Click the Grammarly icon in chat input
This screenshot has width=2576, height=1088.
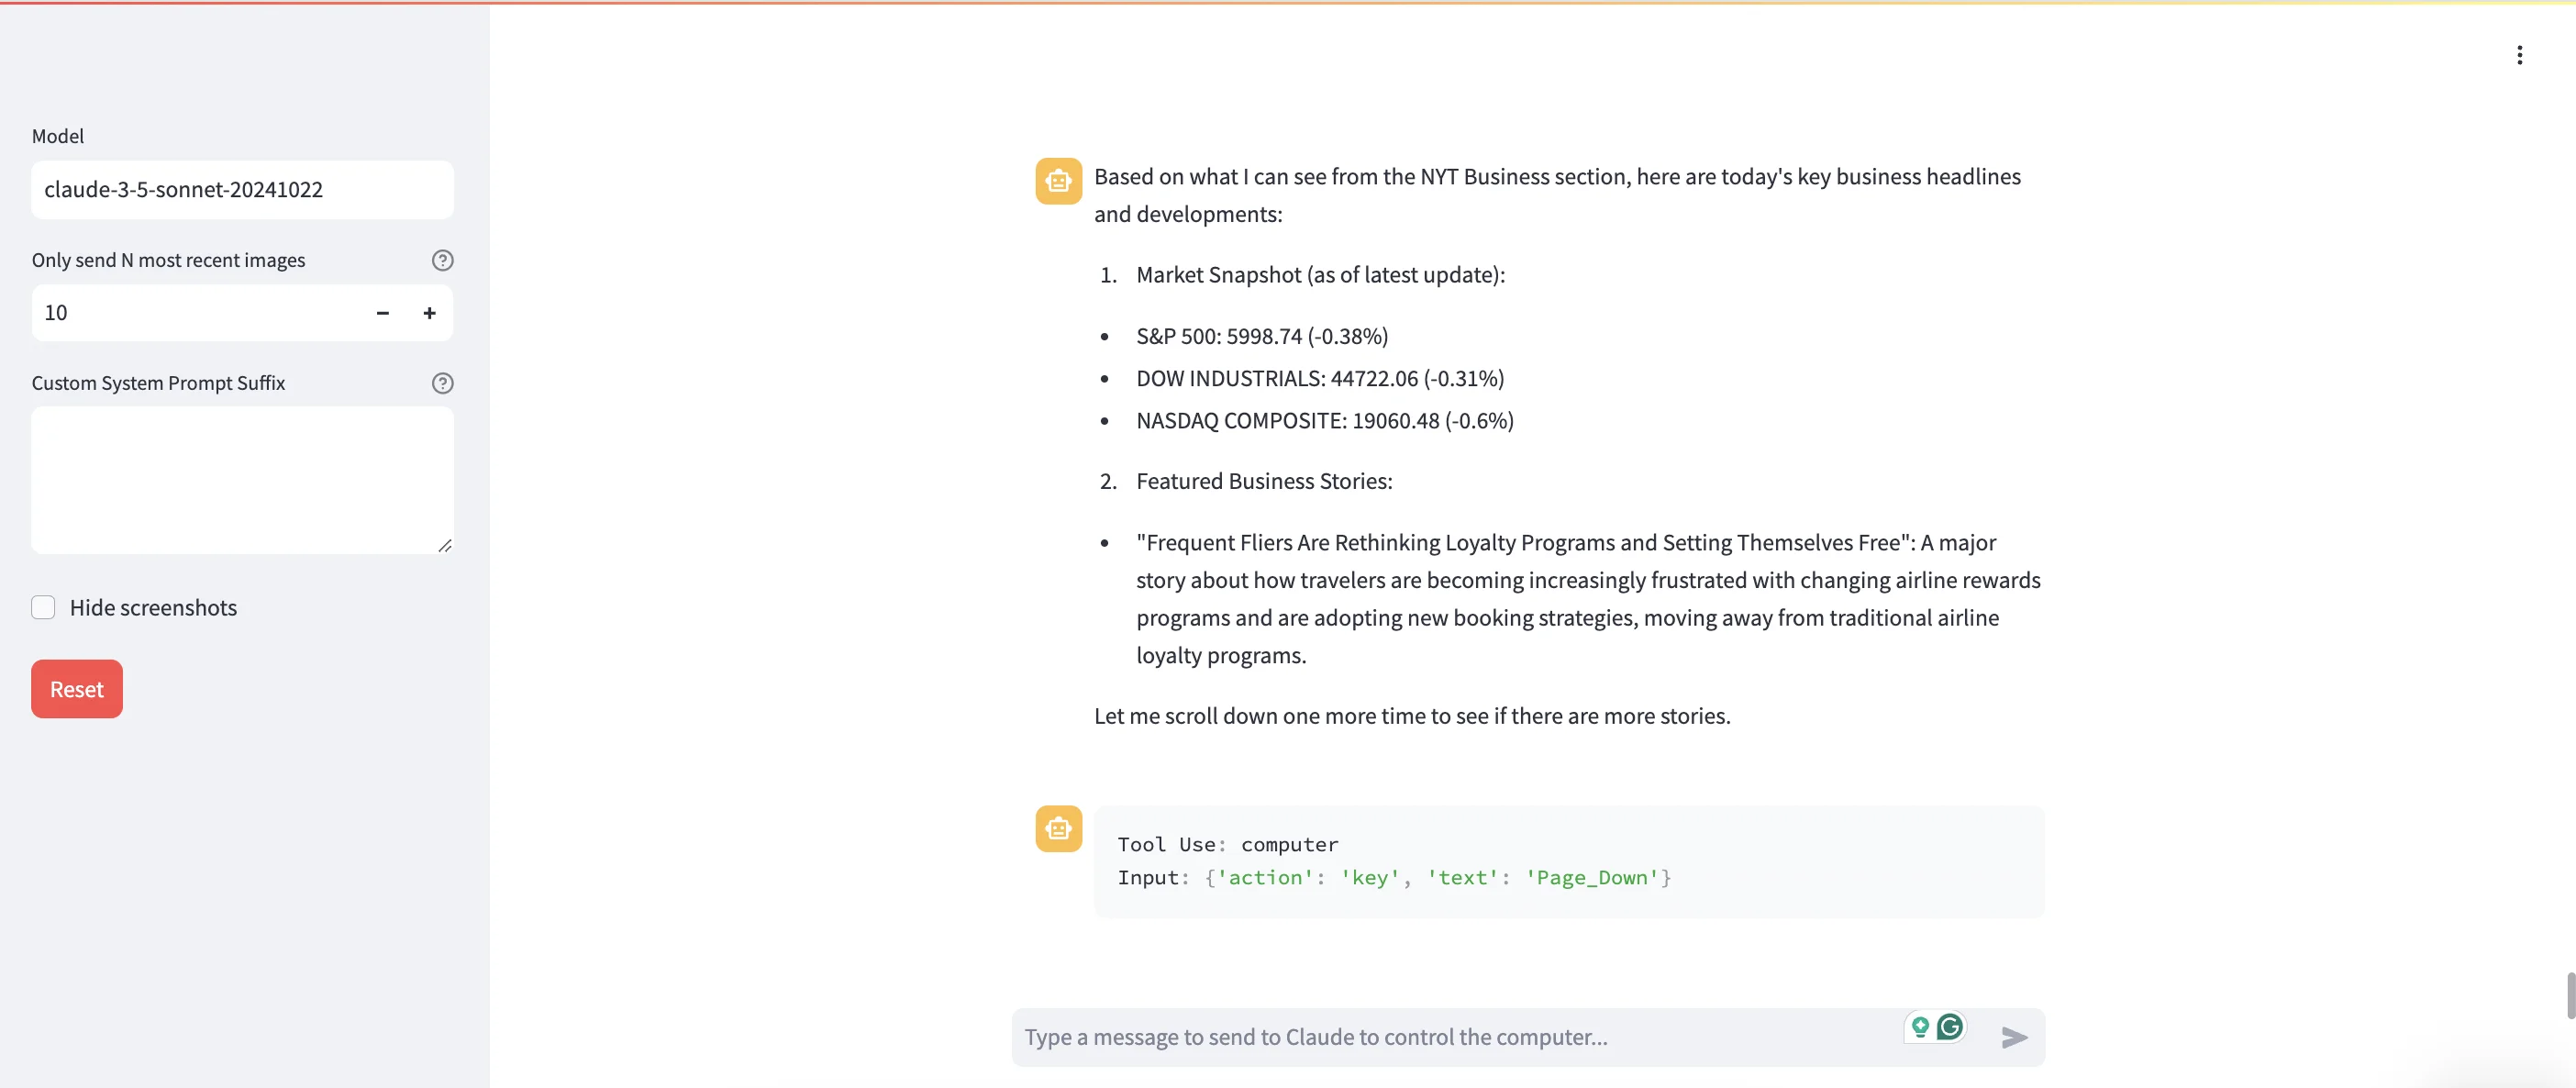pos(1950,1027)
